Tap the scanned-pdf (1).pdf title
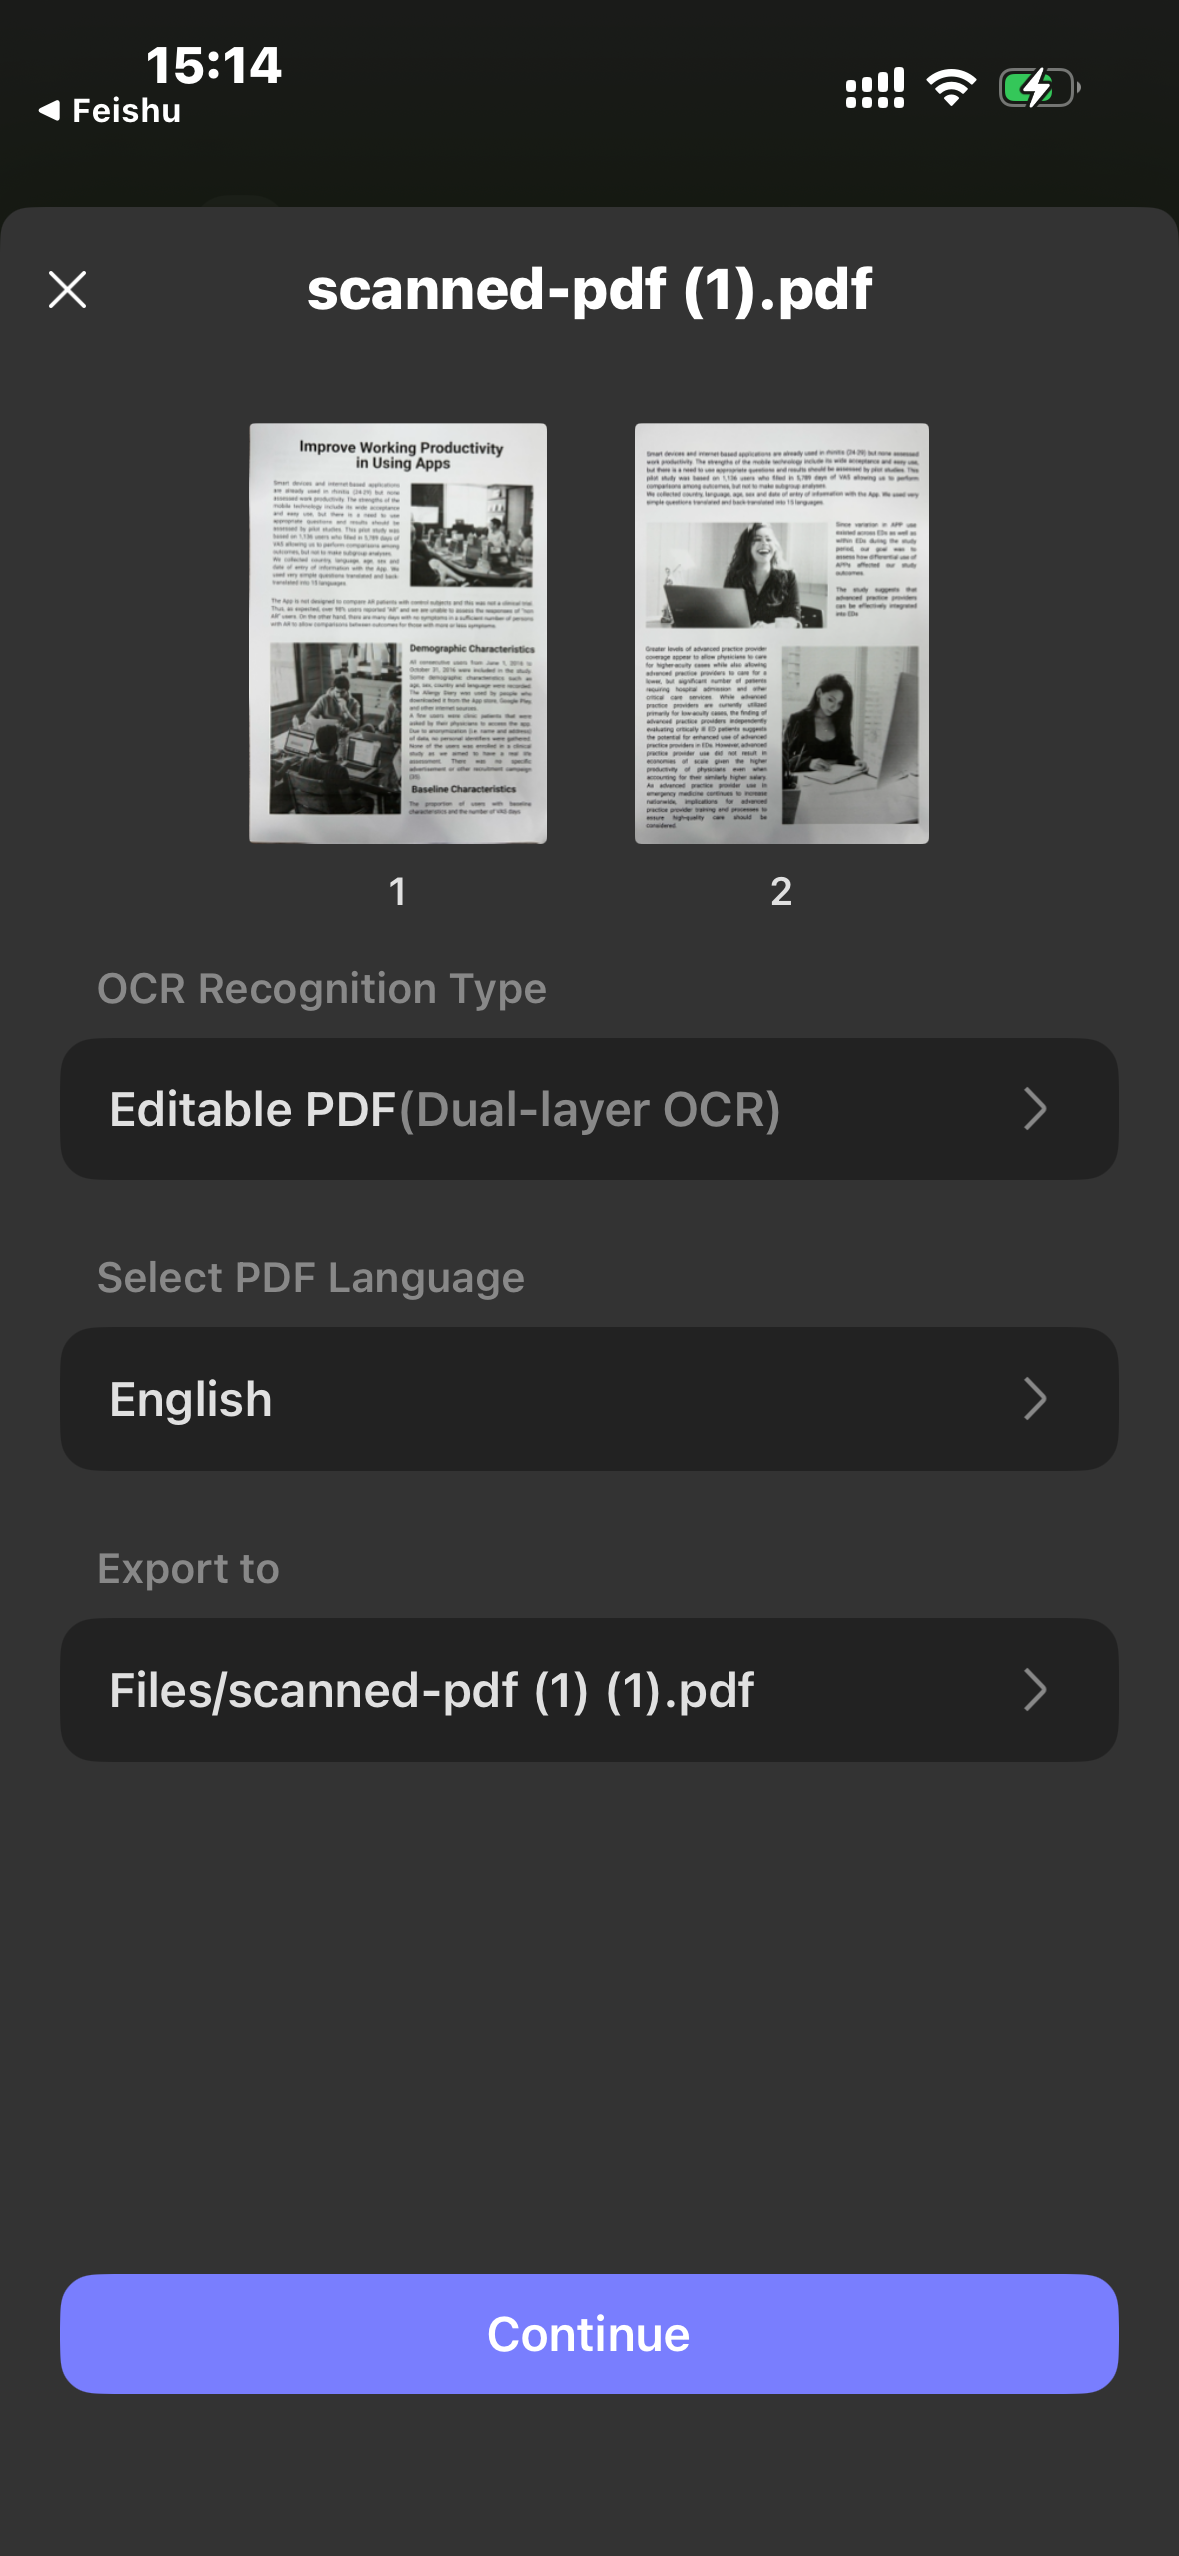 590,290
